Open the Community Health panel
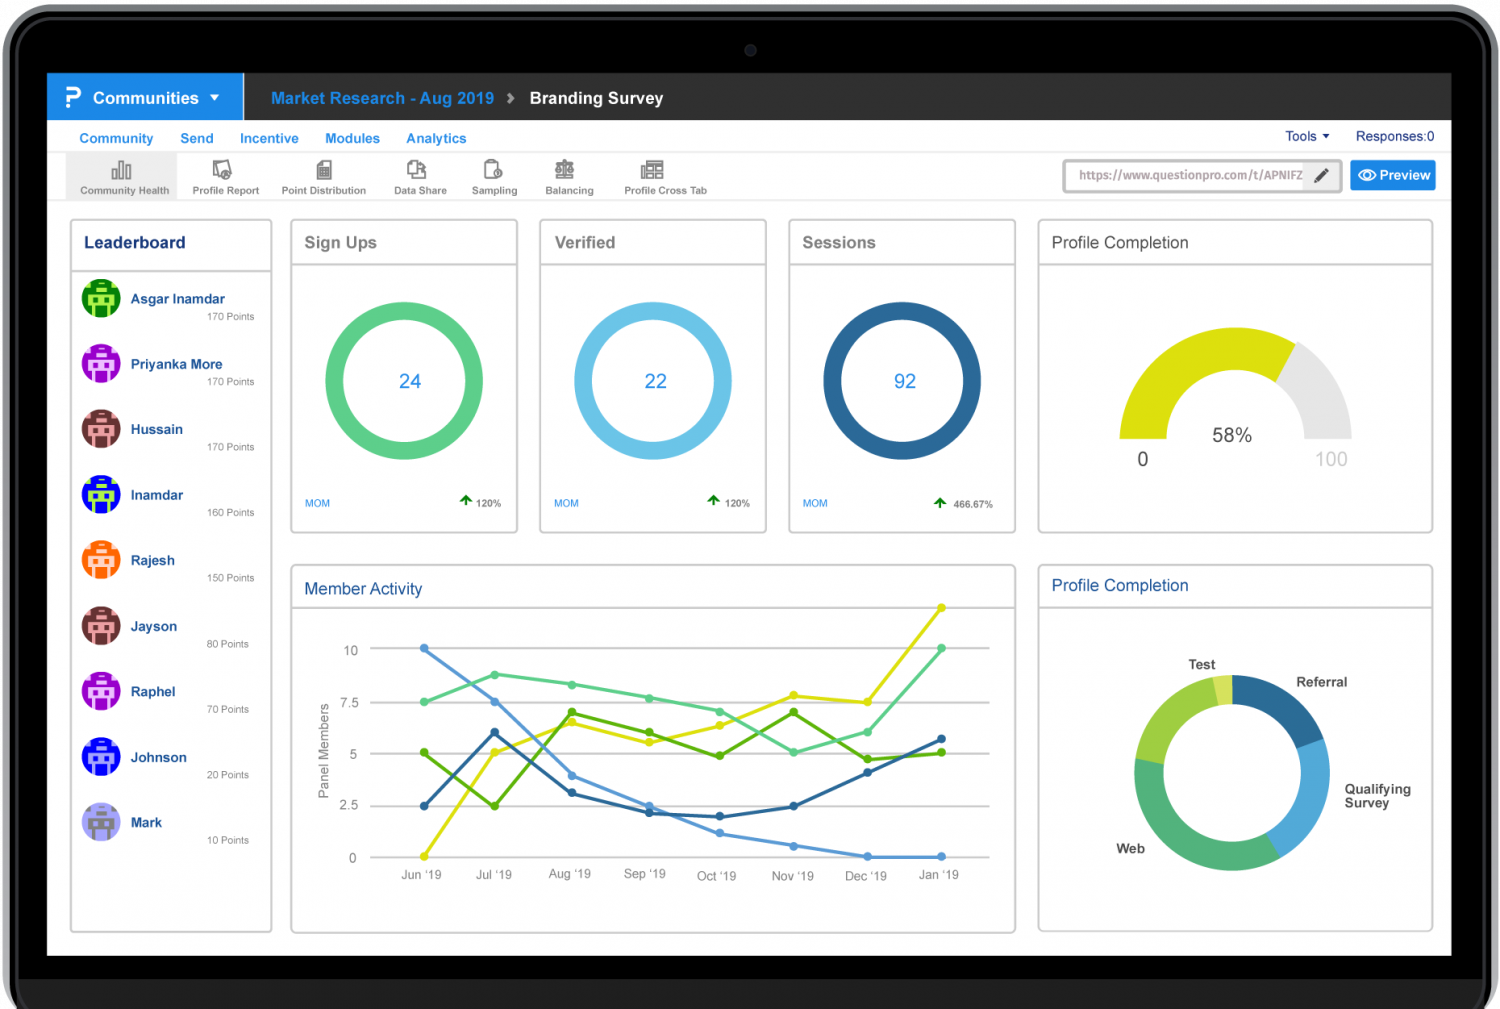 click(121, 176)
